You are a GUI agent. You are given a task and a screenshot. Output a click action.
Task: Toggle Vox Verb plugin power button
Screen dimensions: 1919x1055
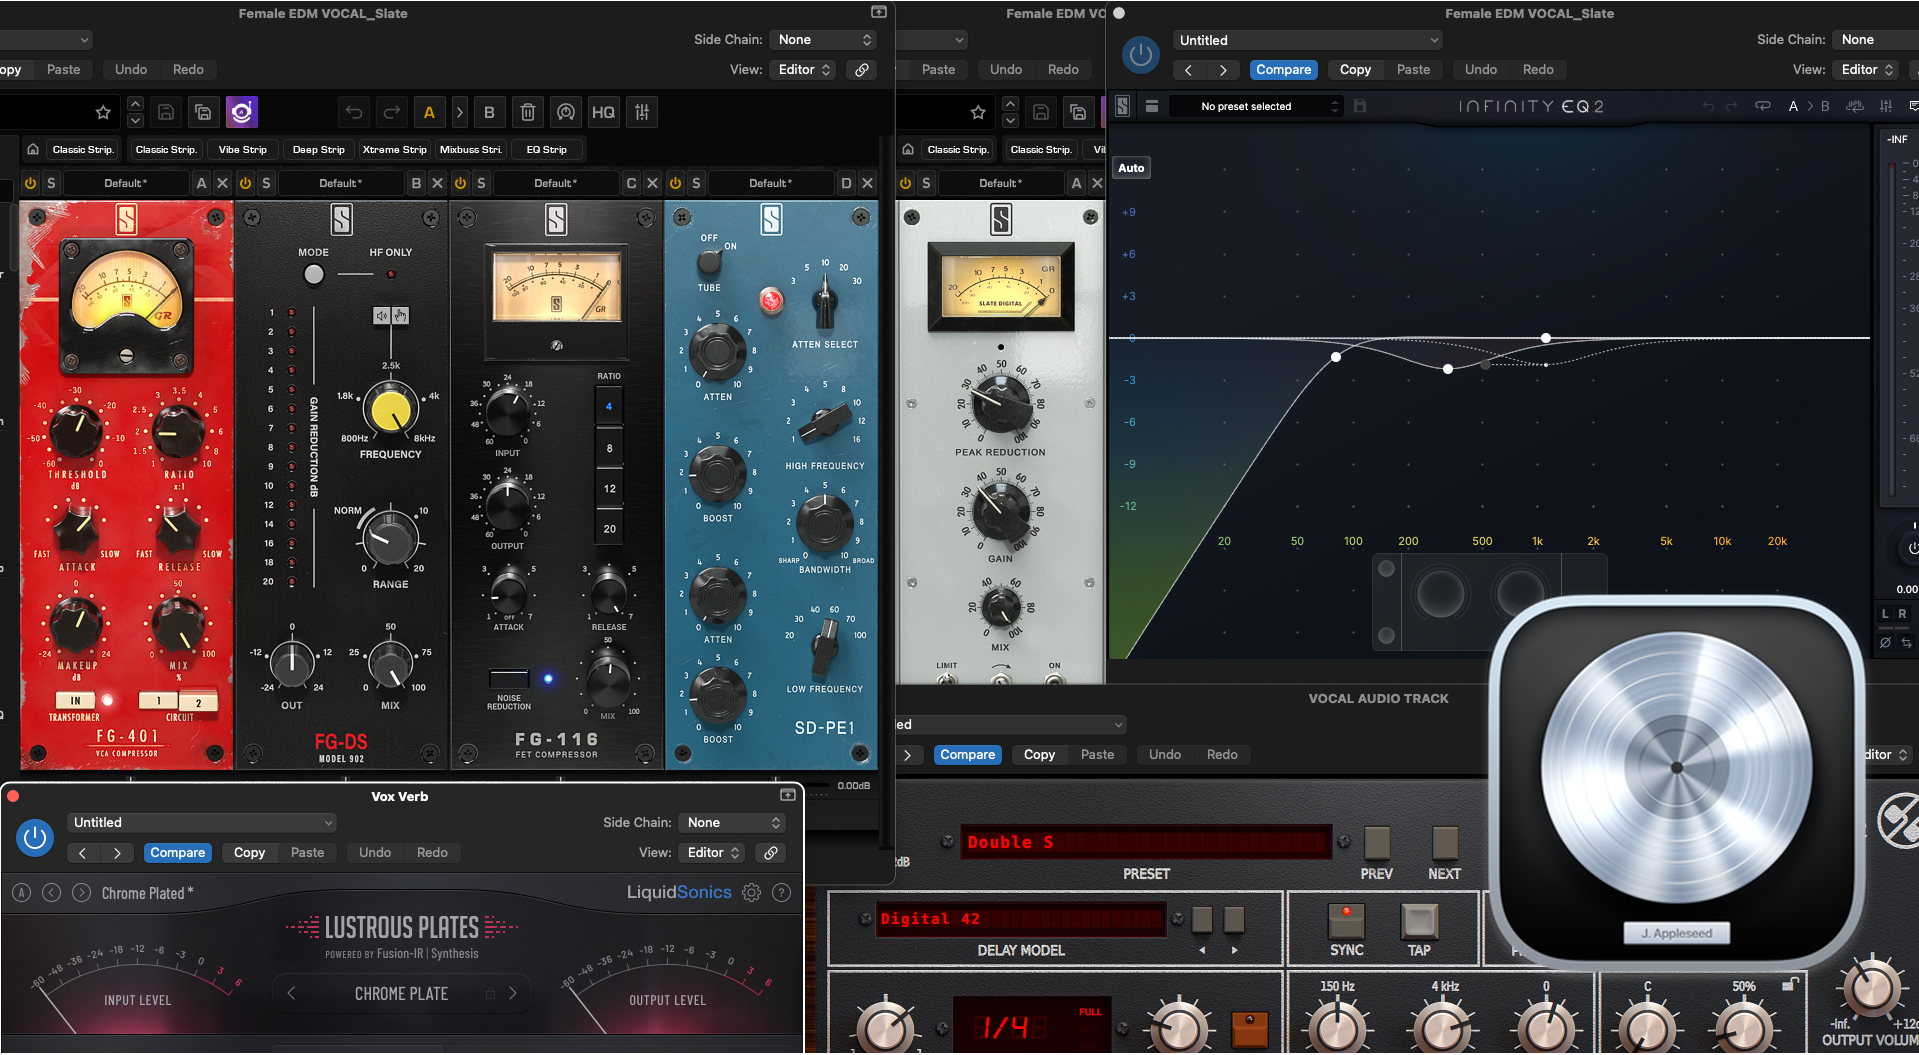[35, 837]
